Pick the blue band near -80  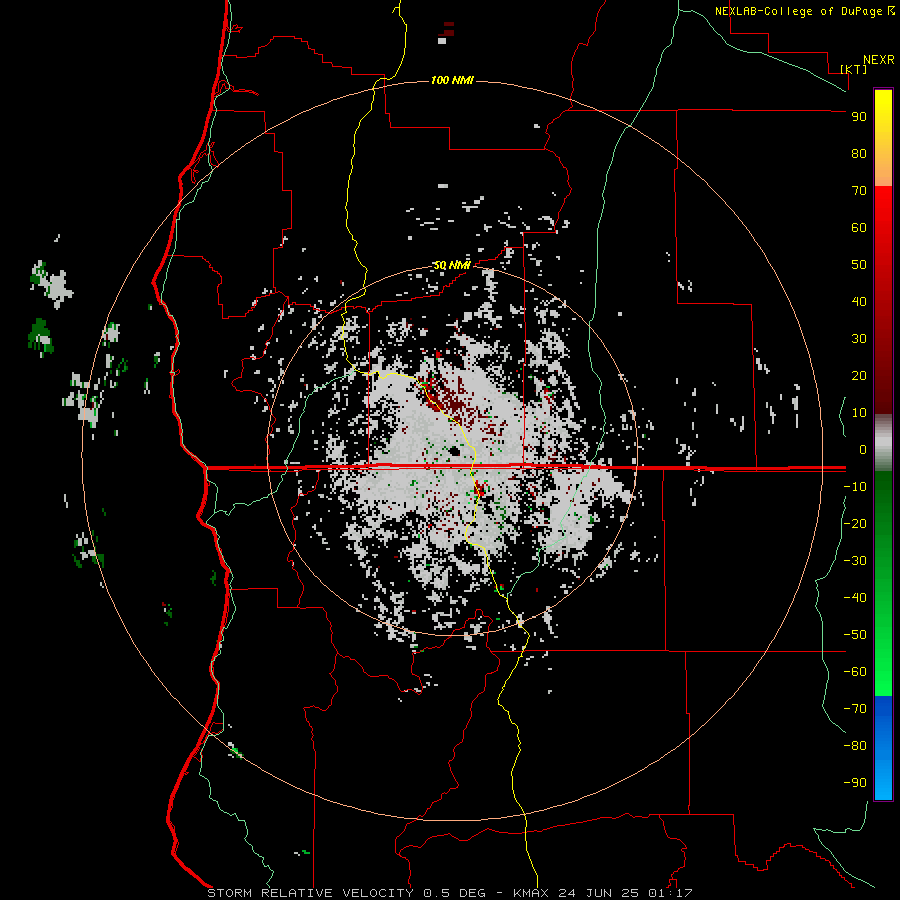[883, 746]
